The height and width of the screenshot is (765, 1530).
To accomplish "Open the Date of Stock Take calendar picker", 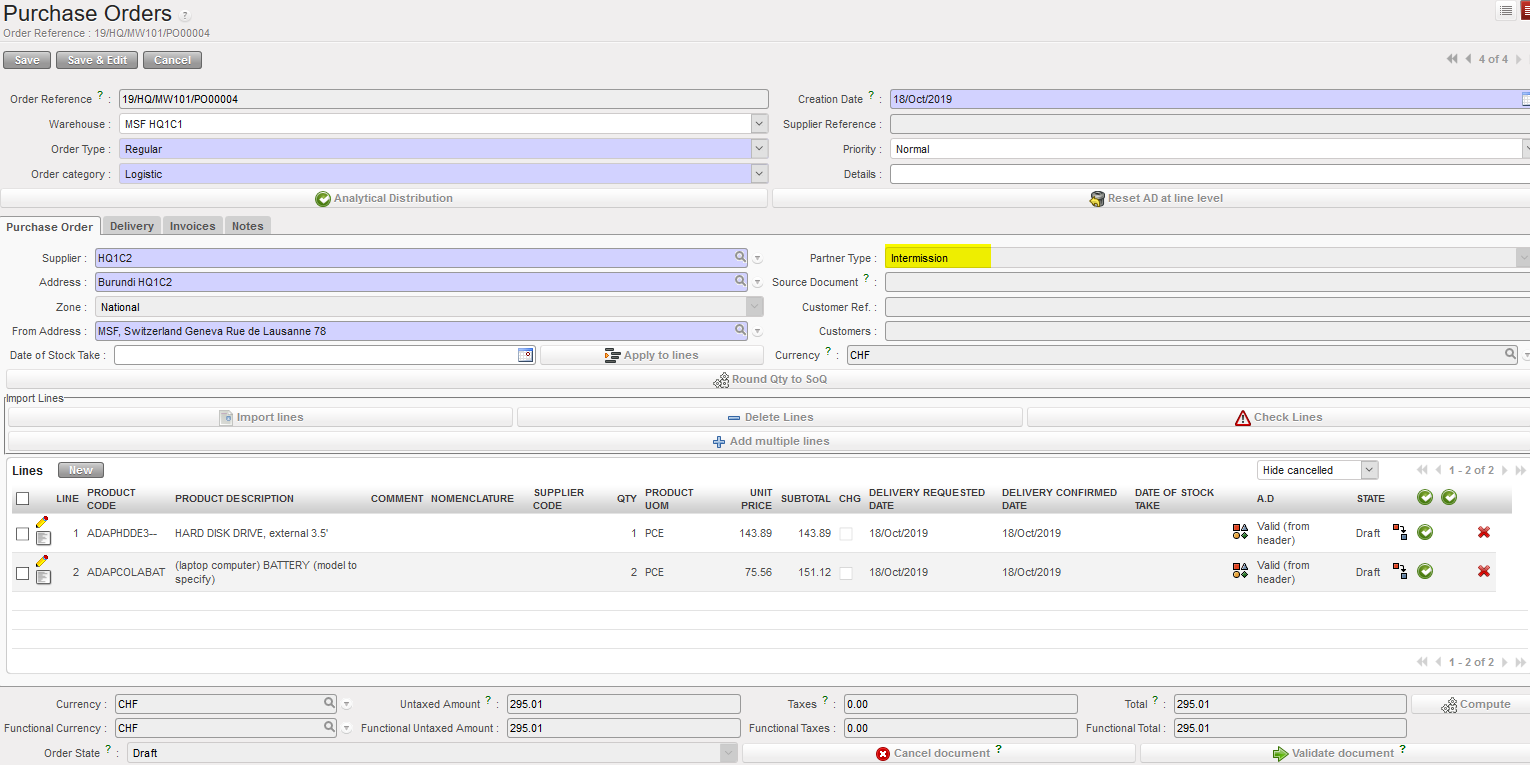I will pos(526,355).
